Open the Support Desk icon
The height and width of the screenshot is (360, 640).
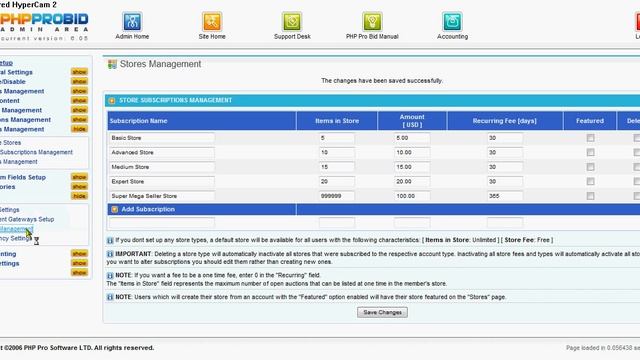pos(292,21)
